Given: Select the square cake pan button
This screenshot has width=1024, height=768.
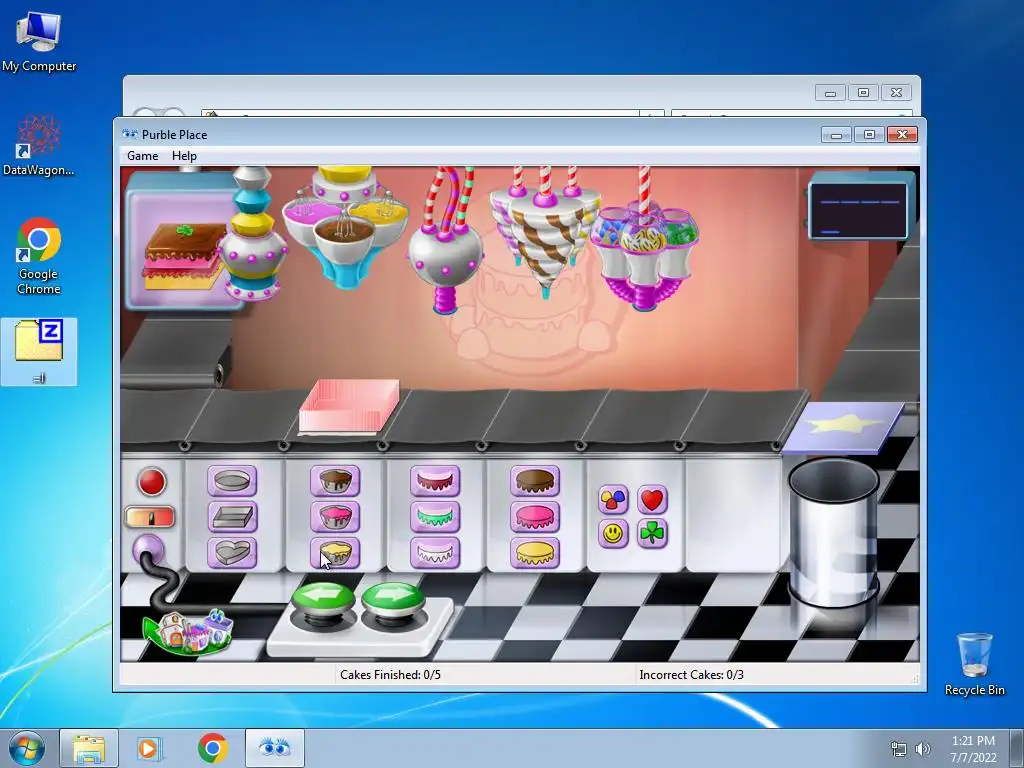Looking at the screenshot, I should click(x=232, y=517).
